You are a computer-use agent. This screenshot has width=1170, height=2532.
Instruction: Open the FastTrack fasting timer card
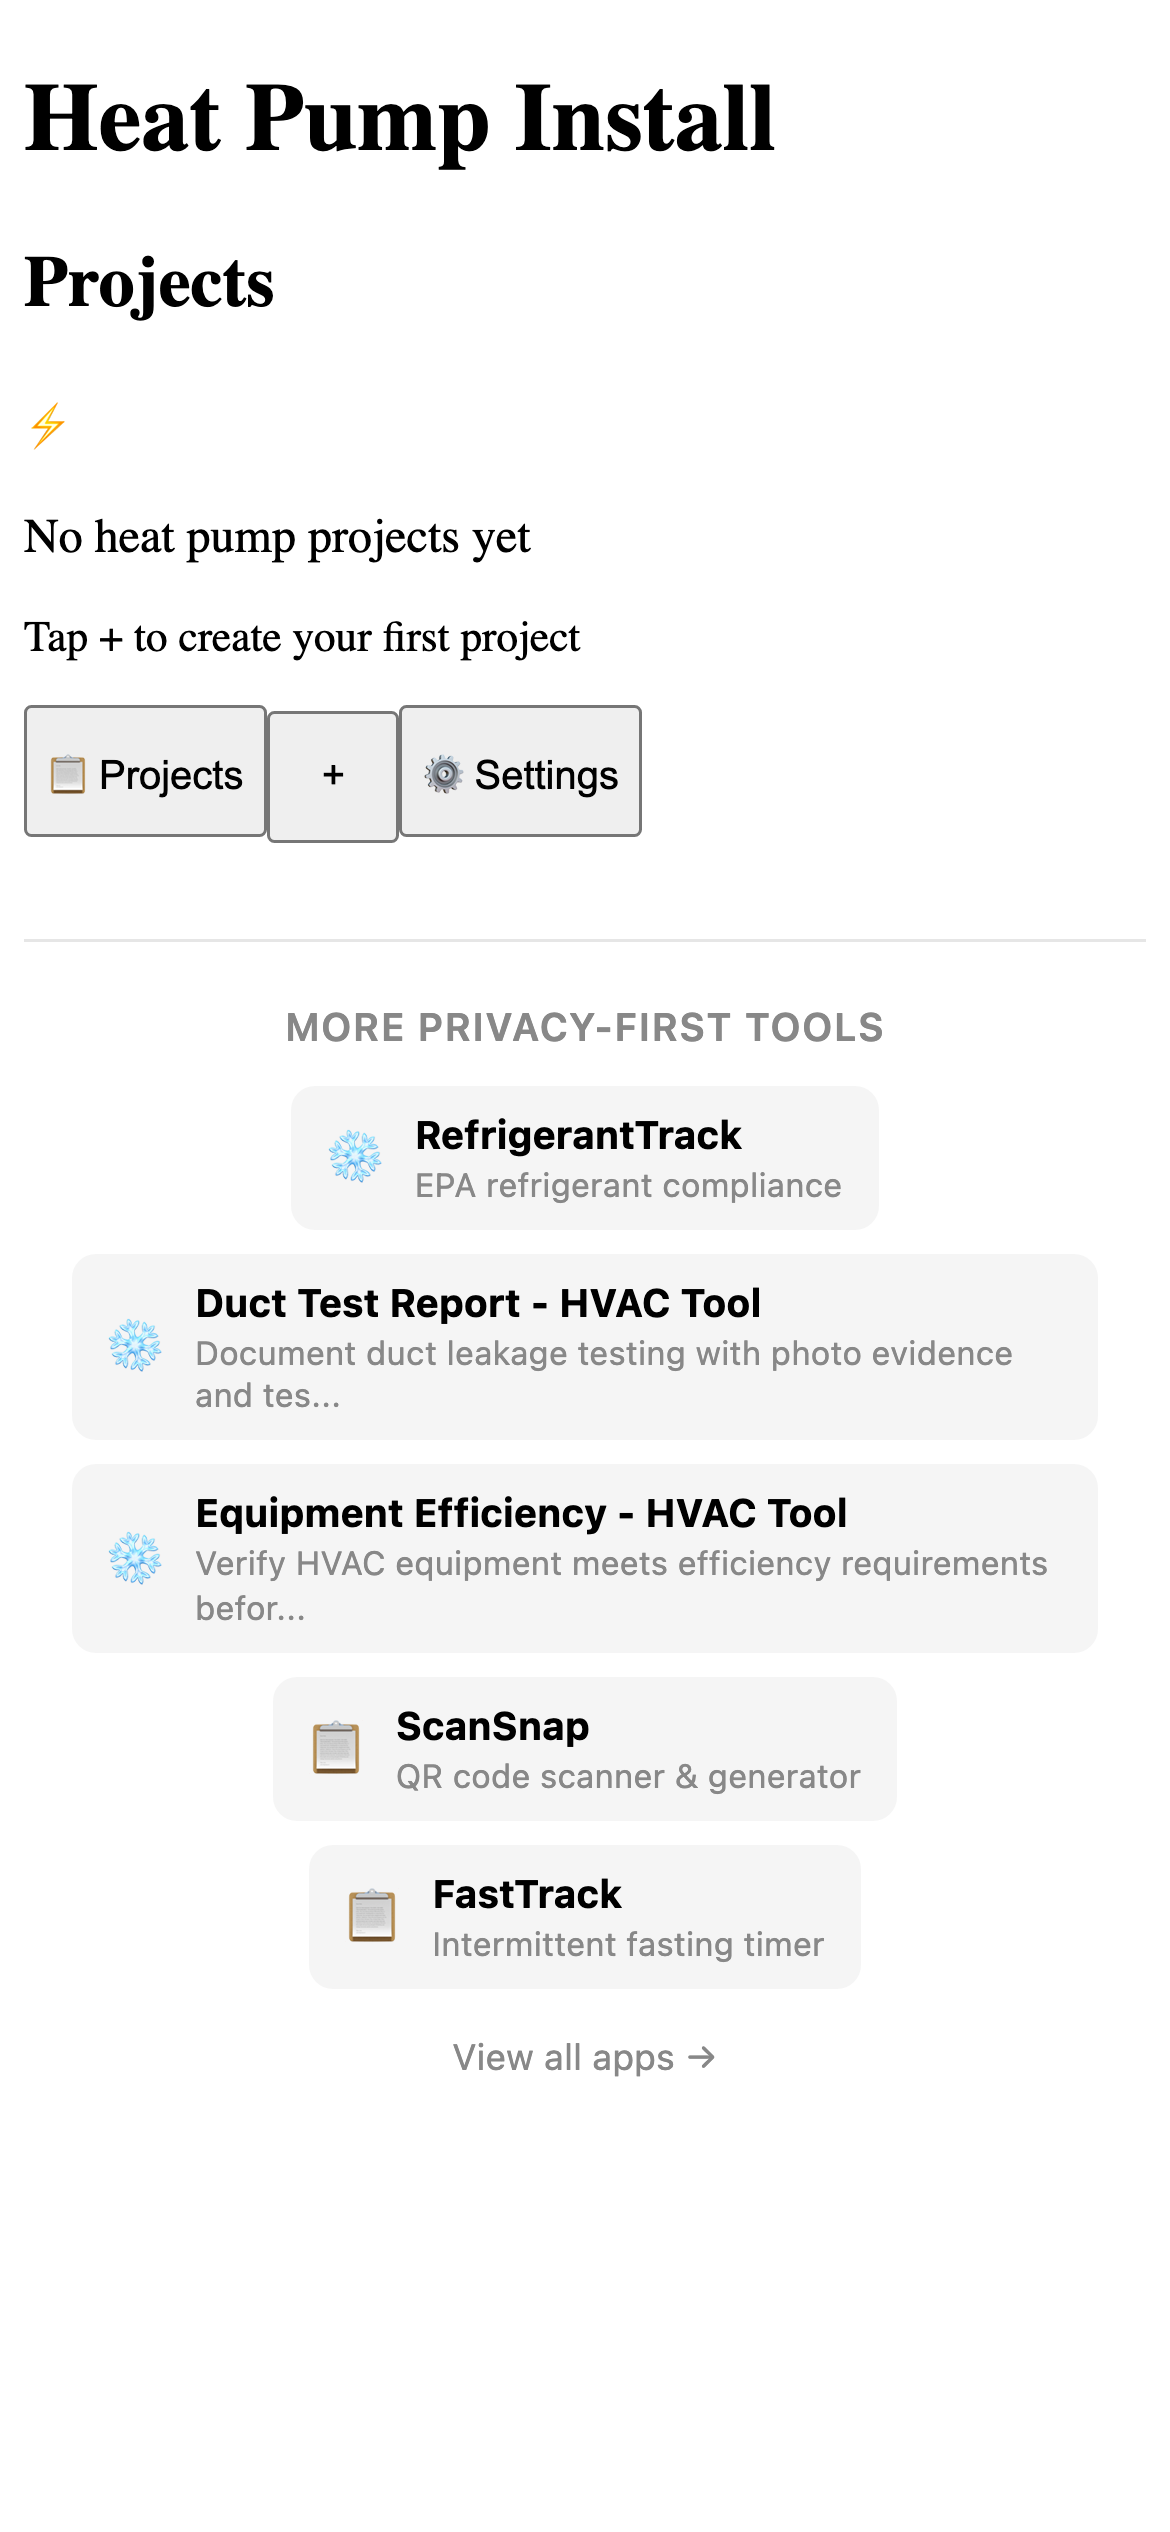[584, 1917]
